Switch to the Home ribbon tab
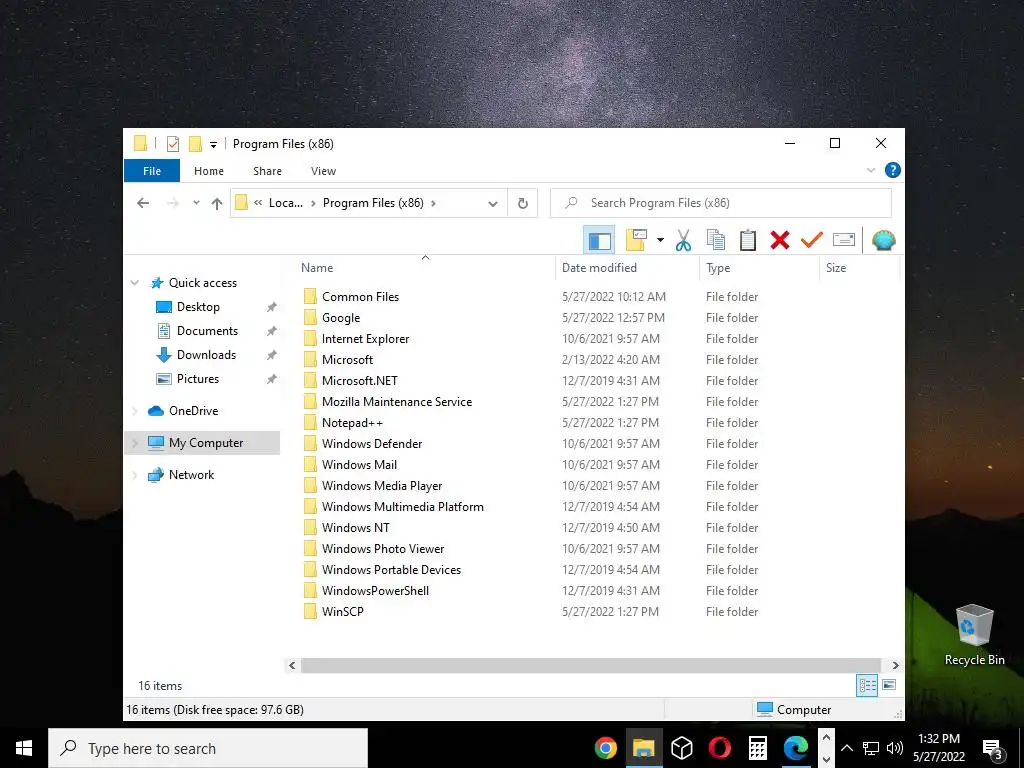The width and height of the screenshot is (1024, 768). click(x=209, y=171)
